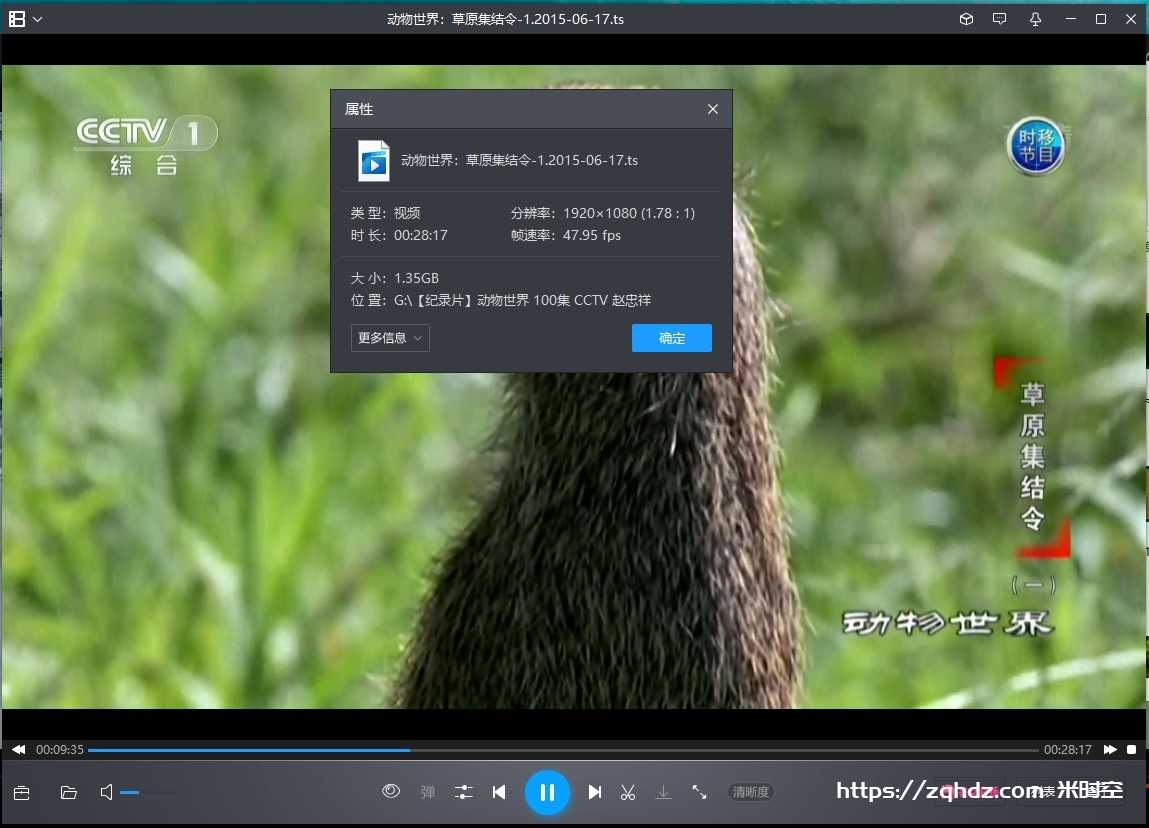Pin the window on top

pos(1035,19)
